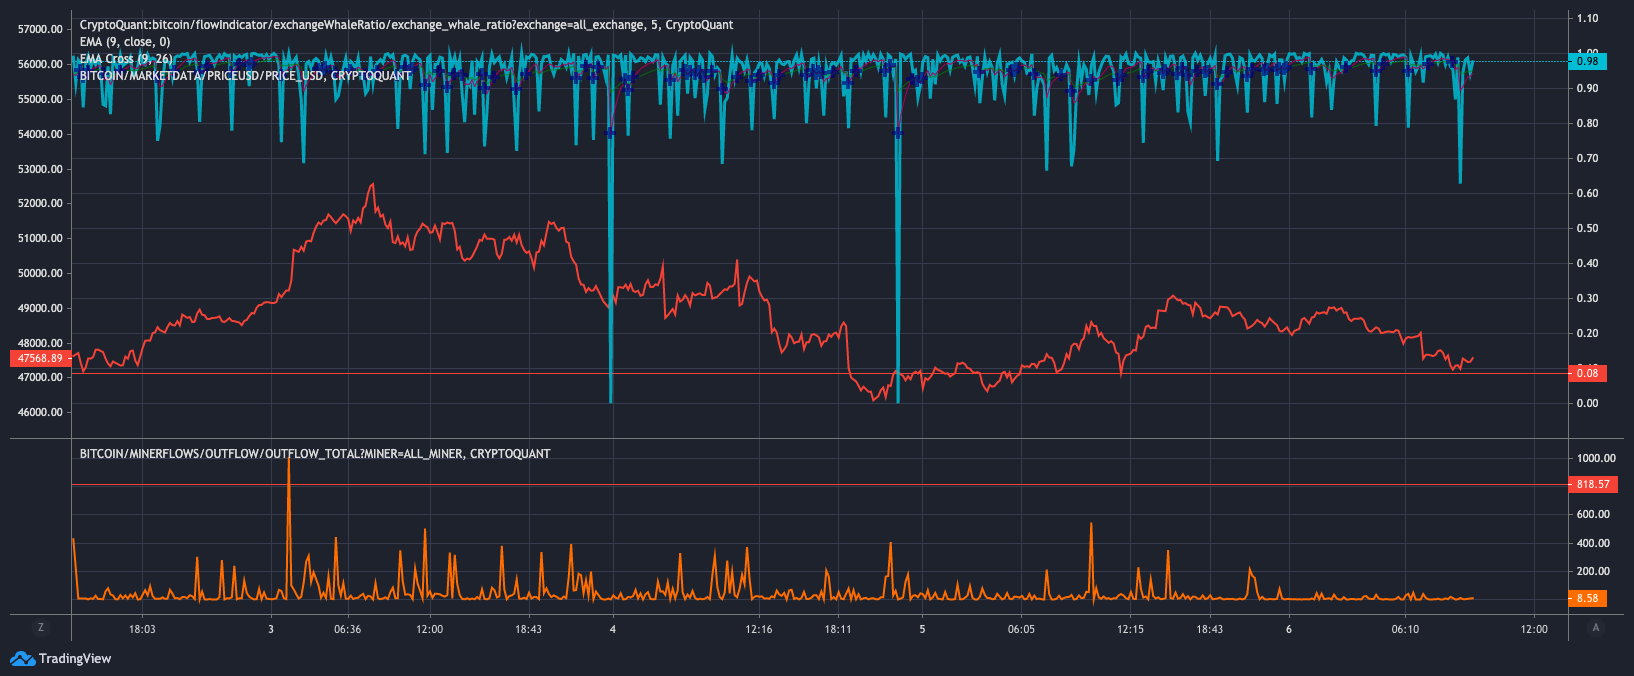Click the date 6 on time axis

pos(1289,629)
